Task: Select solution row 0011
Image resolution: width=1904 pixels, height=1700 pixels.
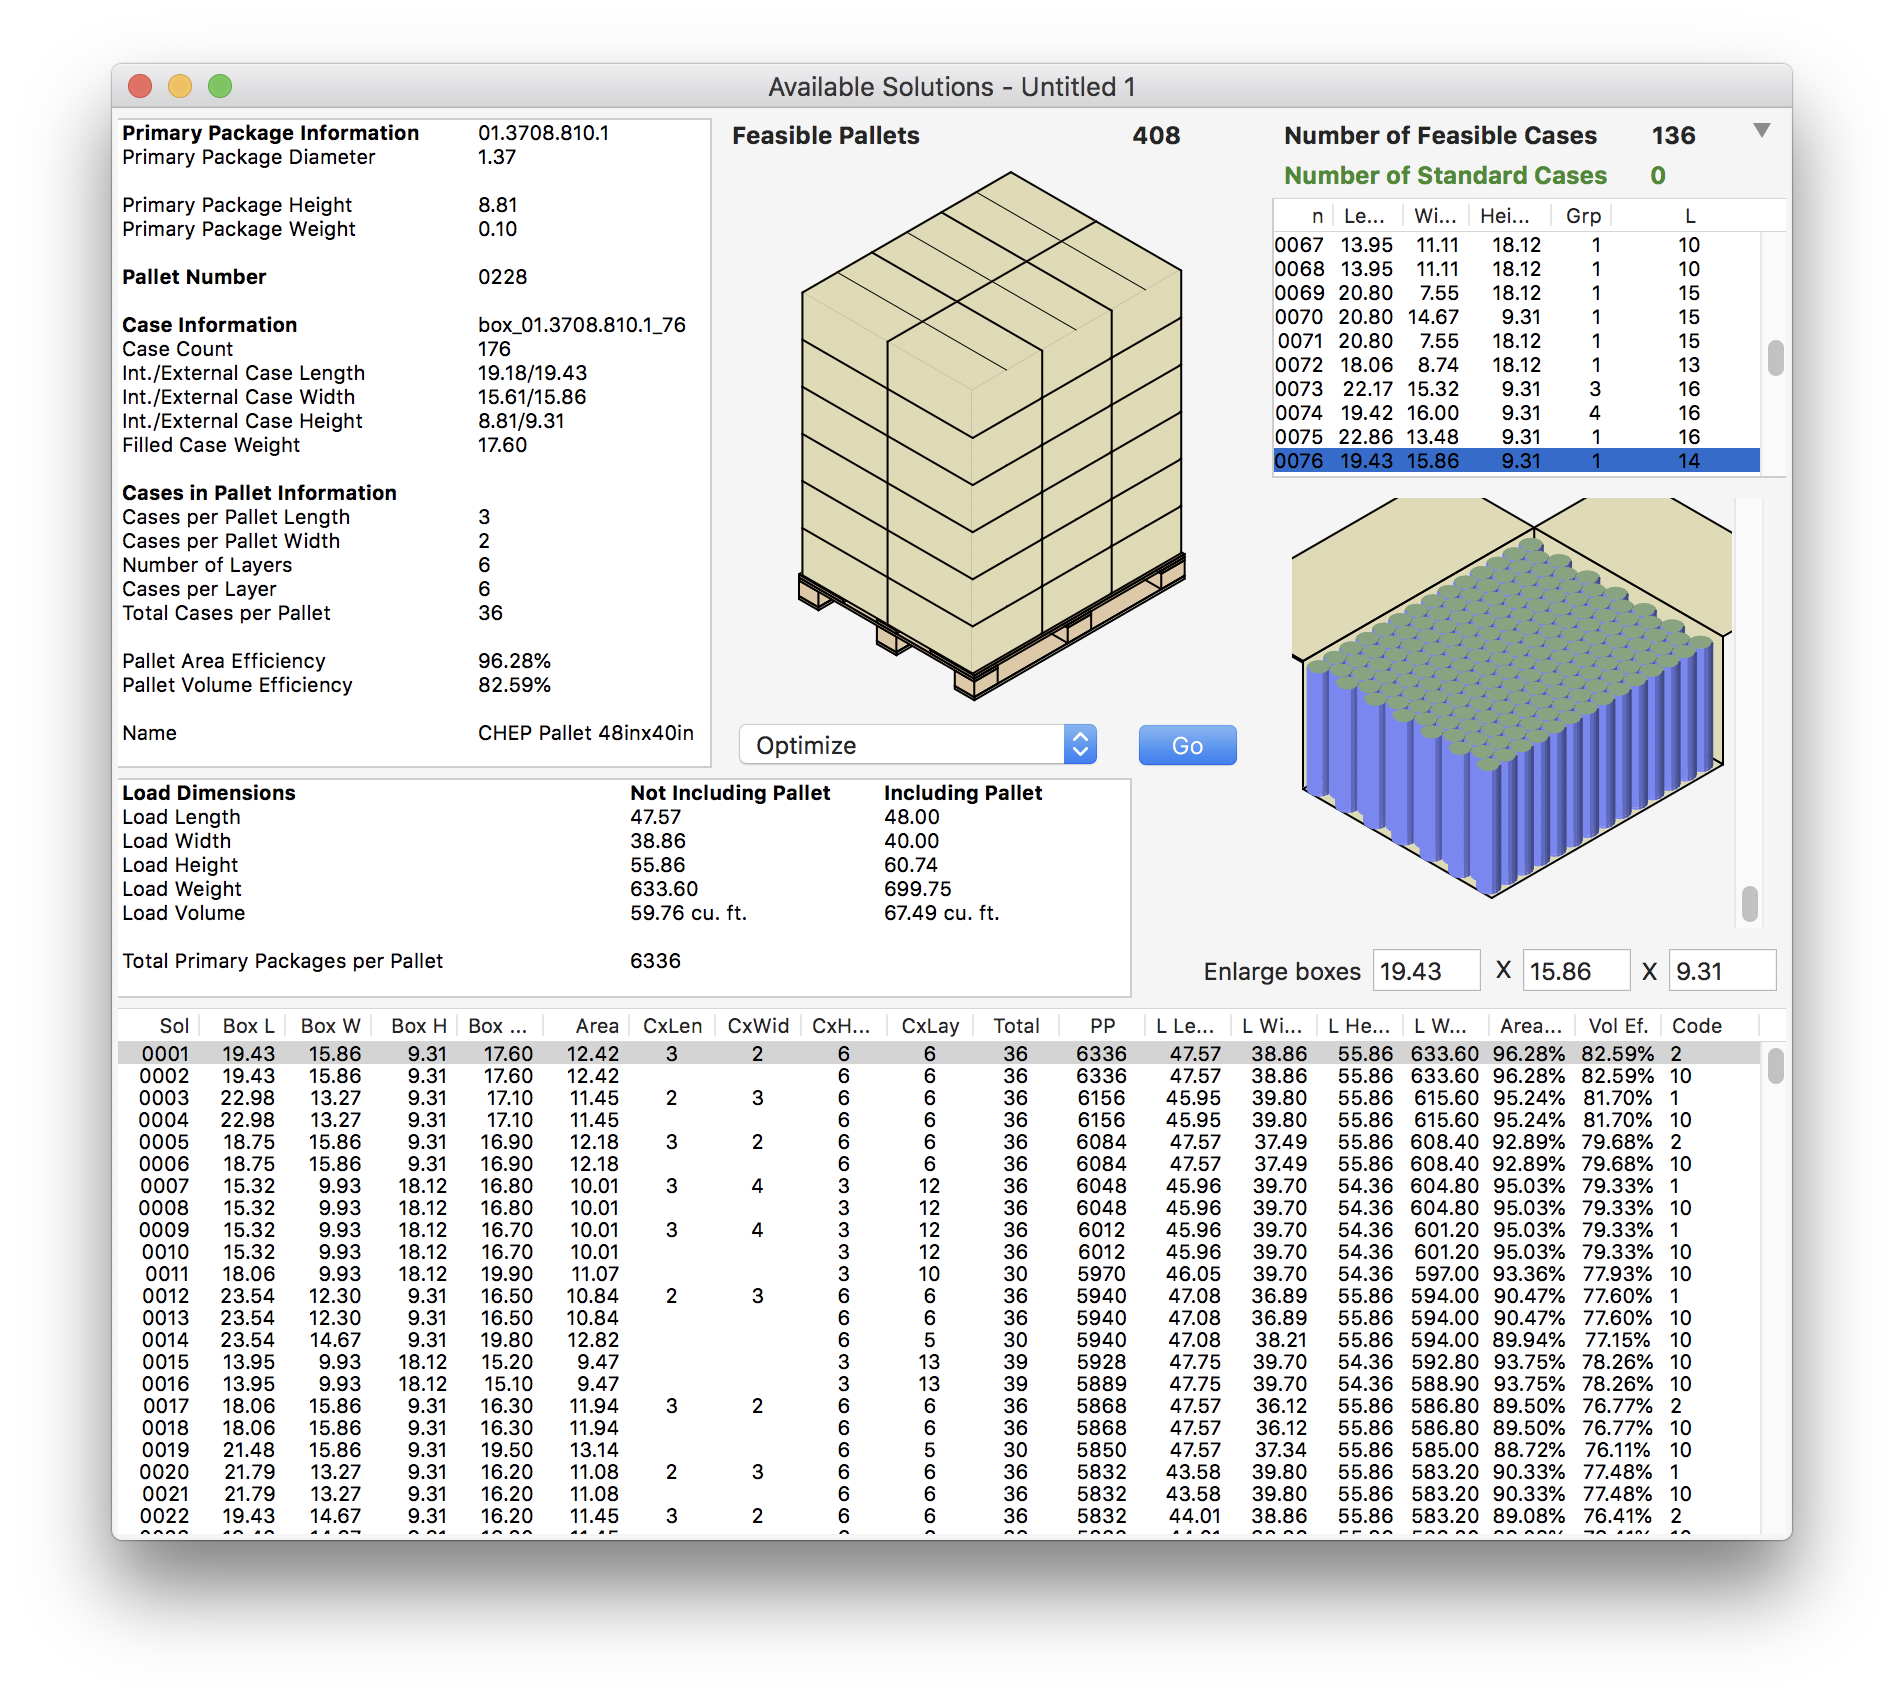Action: pos(939,1273)
